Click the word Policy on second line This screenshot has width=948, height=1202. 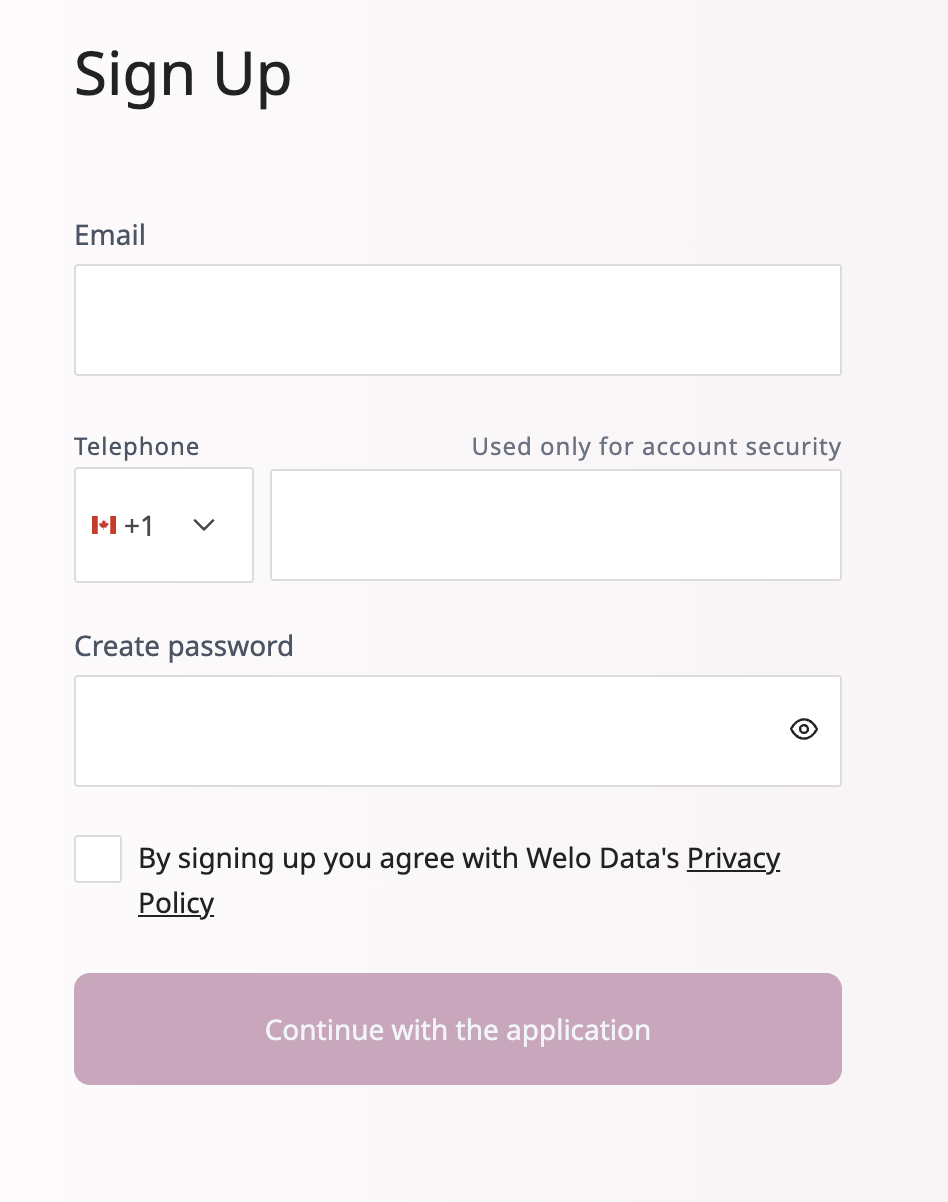tap(176, 903)
